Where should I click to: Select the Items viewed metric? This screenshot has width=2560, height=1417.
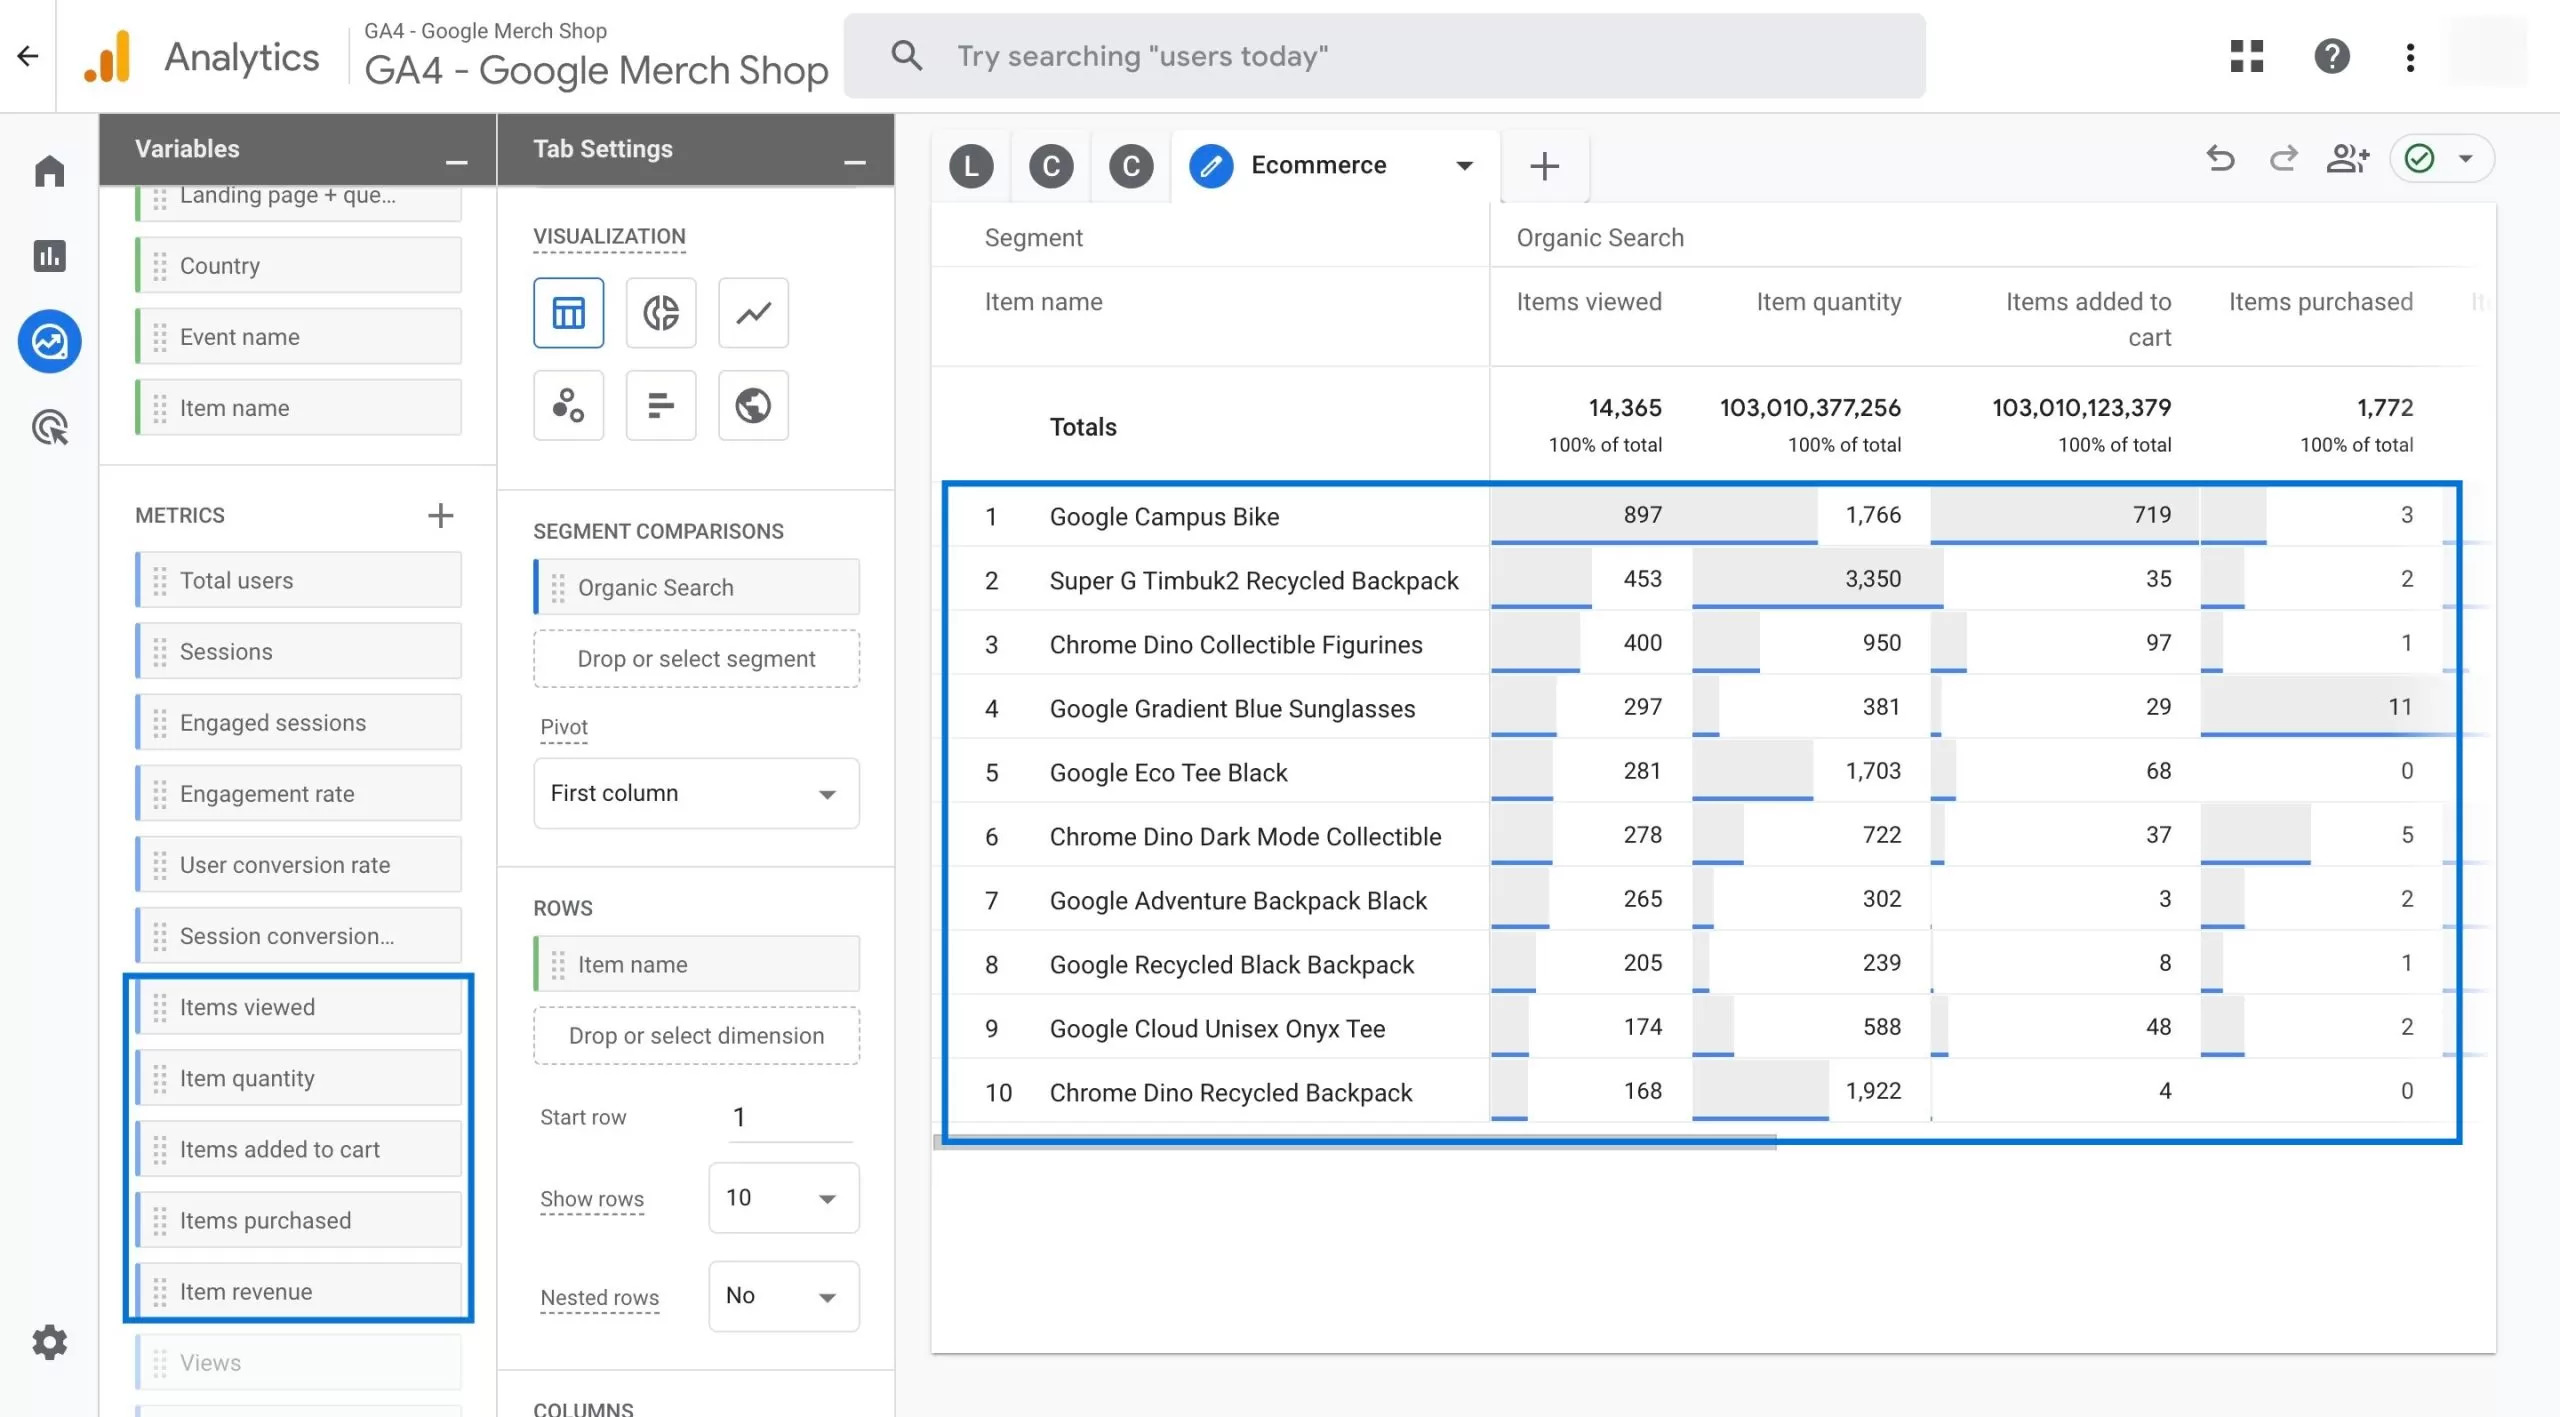[298, 1007]
